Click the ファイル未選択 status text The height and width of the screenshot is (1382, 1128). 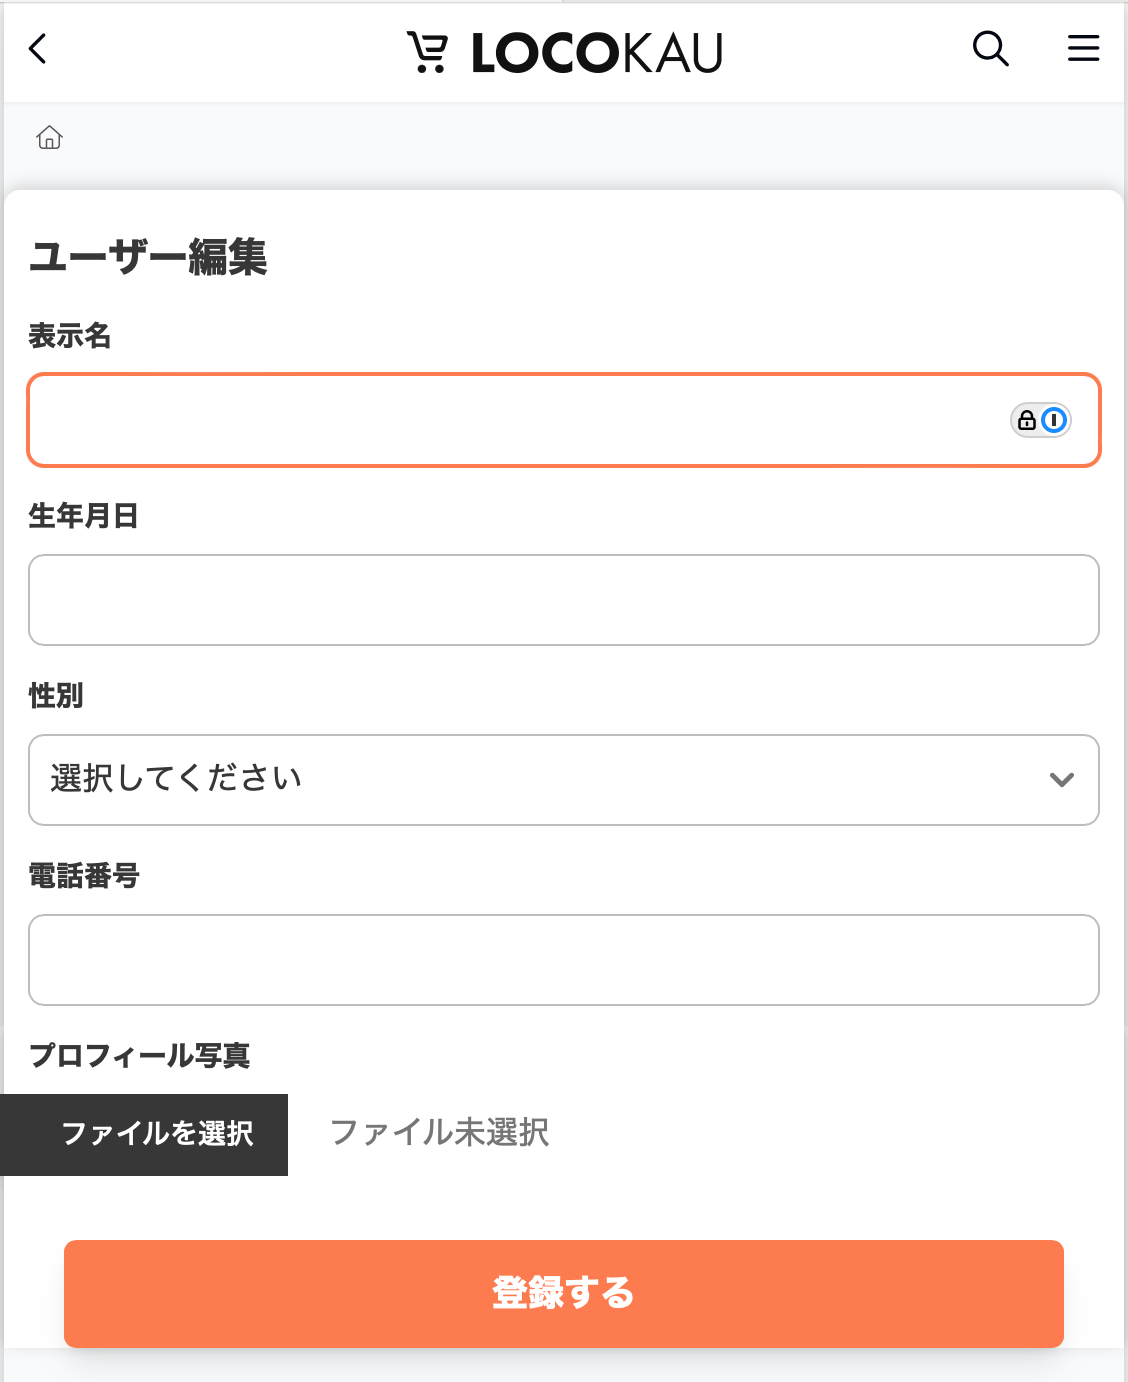[440, 1135]
